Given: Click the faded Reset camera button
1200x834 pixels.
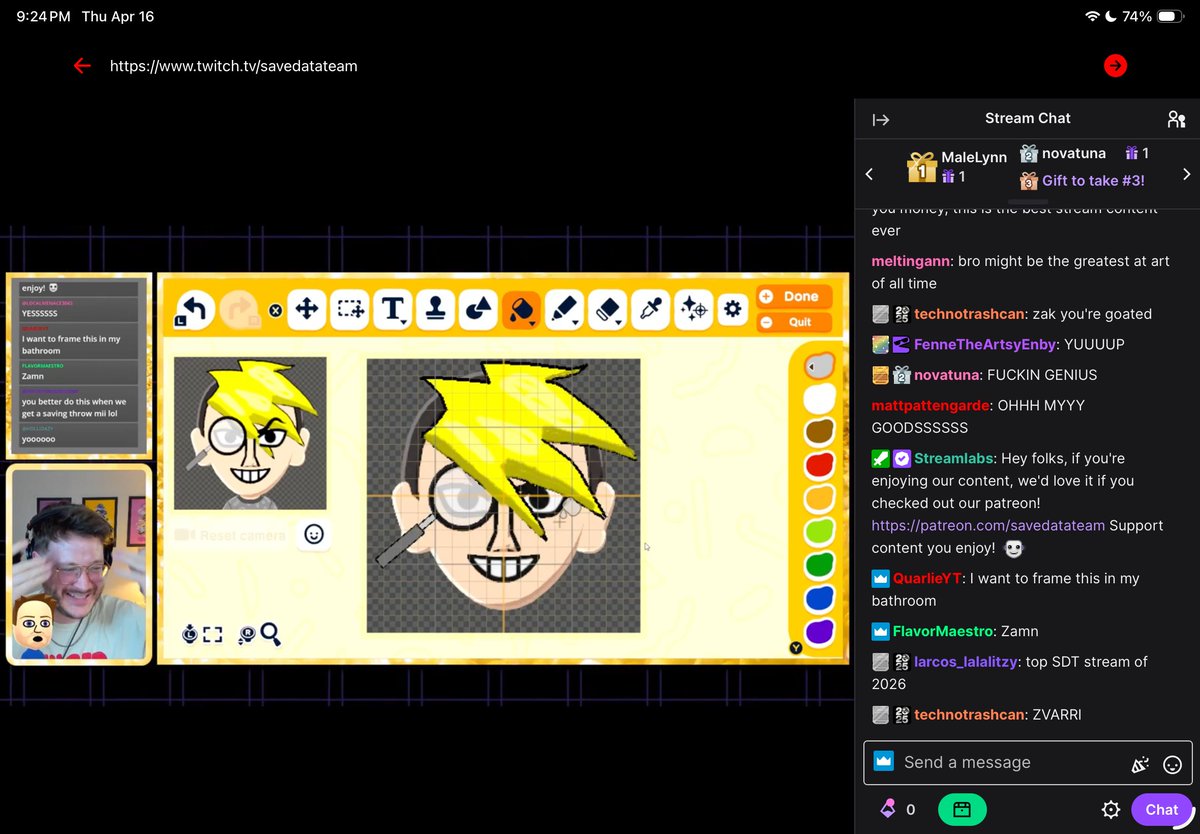Looking at the screenshot, I should [x=231, y=536].
